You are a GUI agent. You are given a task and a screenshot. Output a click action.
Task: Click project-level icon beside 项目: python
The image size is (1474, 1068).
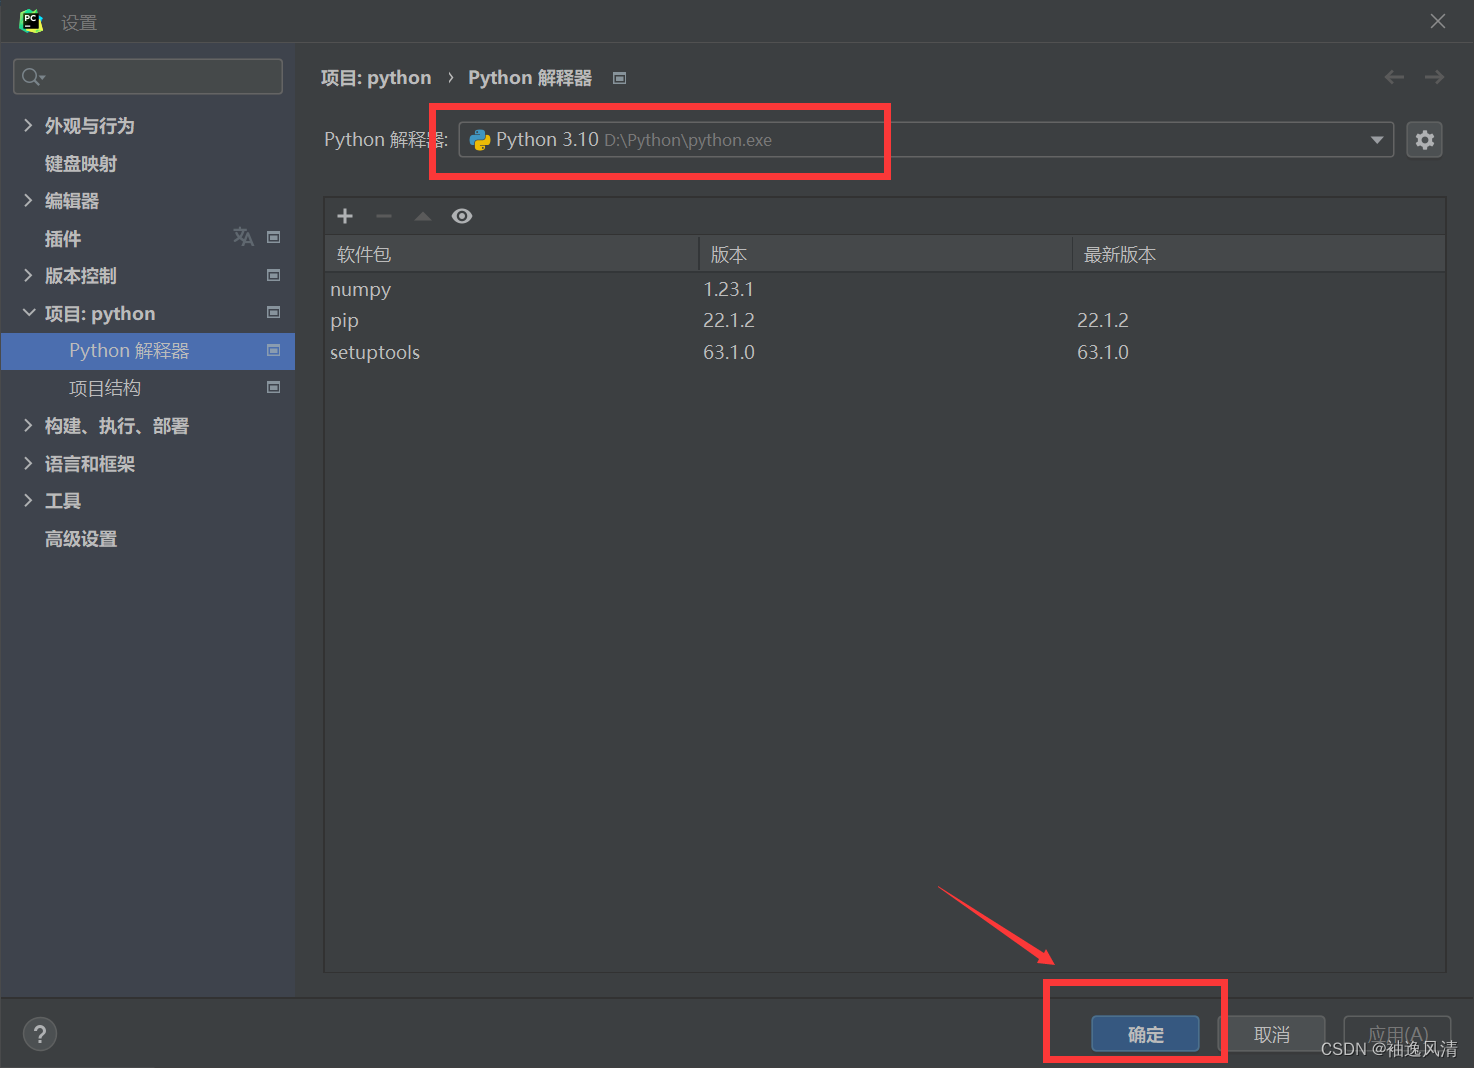click(x=273, y=312)
